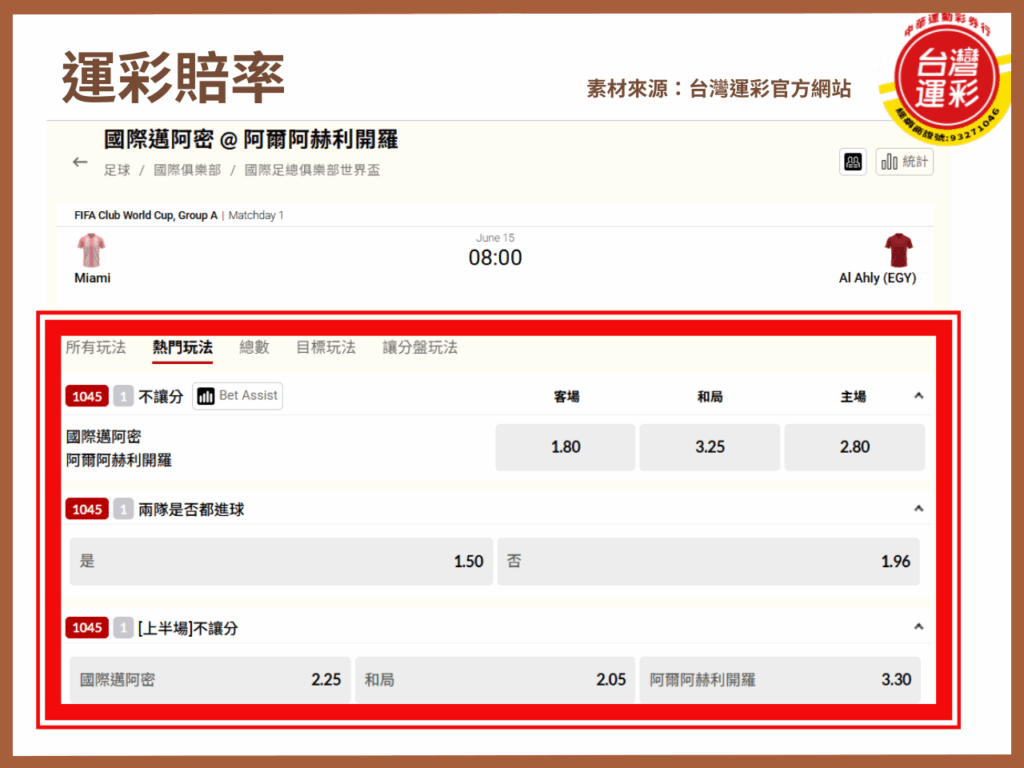This screenshot has width=1024, height=768.
Task: Bet 否 at 1.96 odds
Action: tap(709, 561)
